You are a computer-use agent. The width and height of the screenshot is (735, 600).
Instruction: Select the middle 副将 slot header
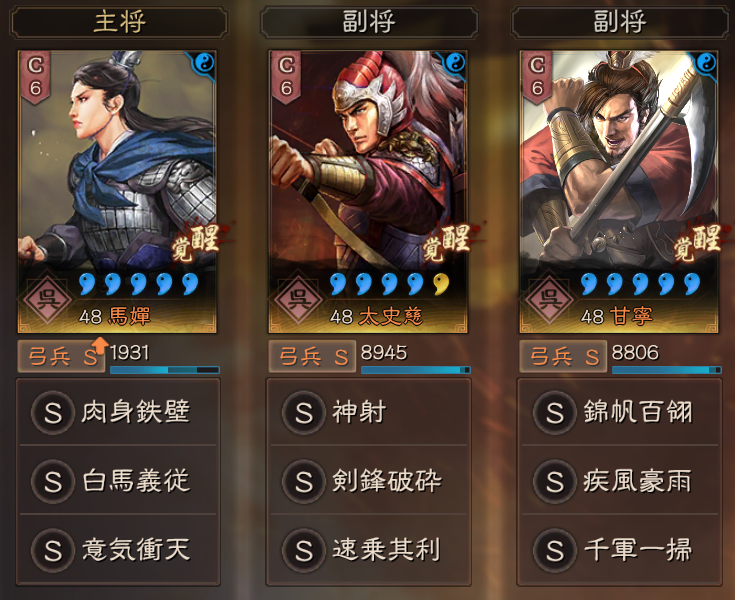tap(369, 22)
